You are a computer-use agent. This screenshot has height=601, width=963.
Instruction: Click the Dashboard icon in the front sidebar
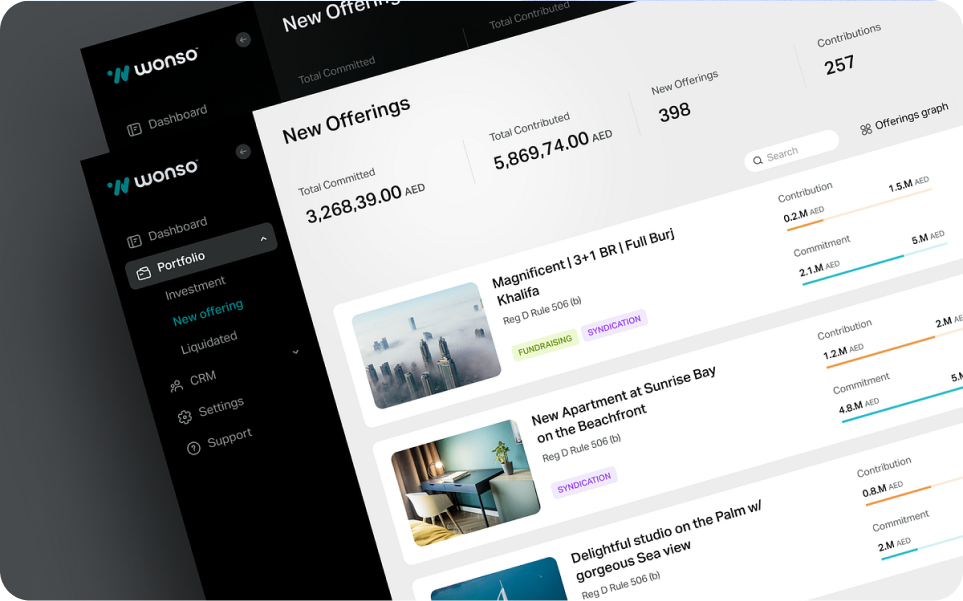coord(134,241)
